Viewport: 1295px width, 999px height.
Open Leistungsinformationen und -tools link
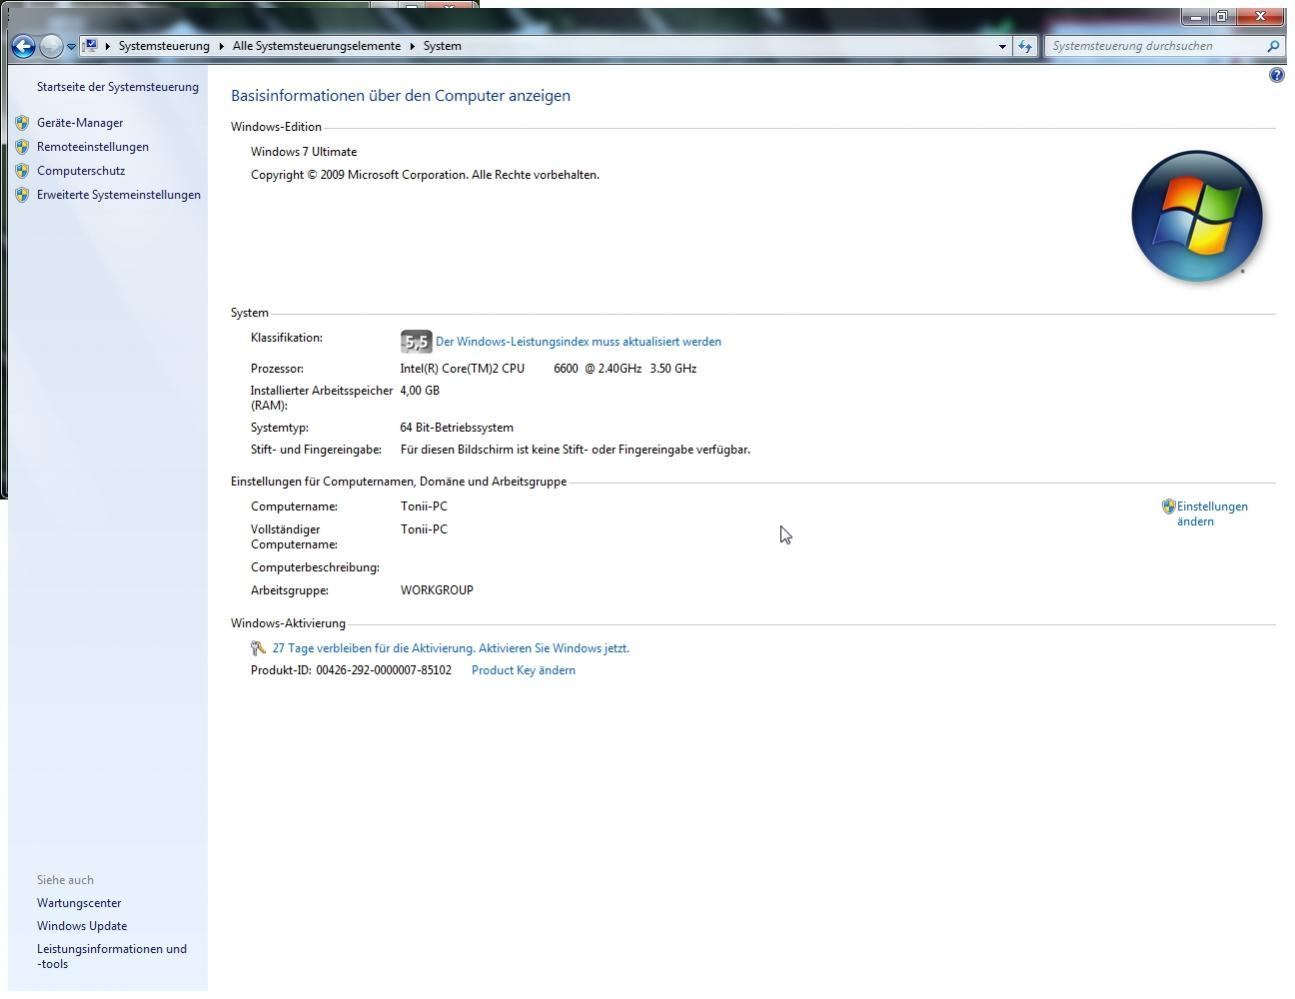(x=112, y=957)
